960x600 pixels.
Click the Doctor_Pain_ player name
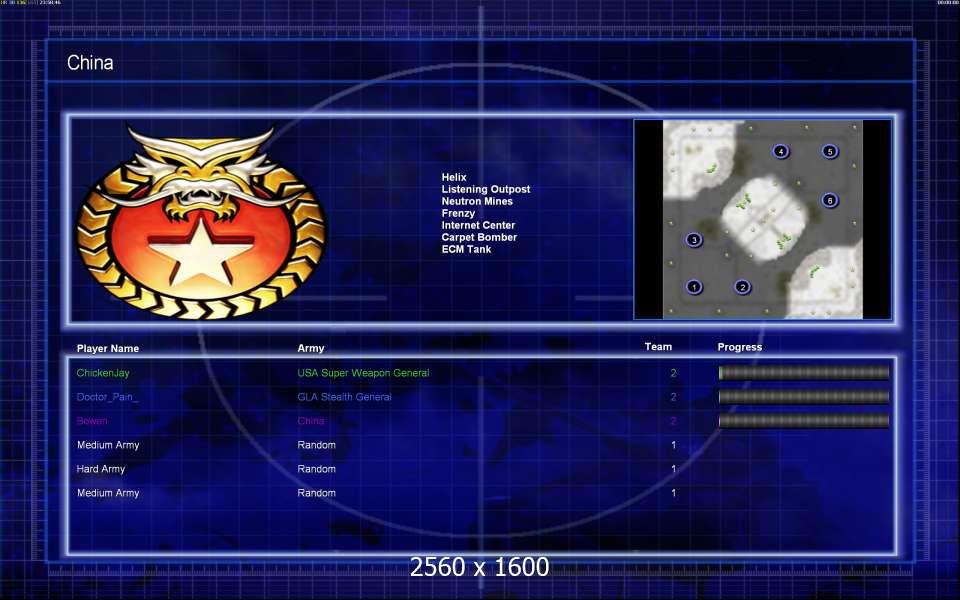tap(108, 397)
